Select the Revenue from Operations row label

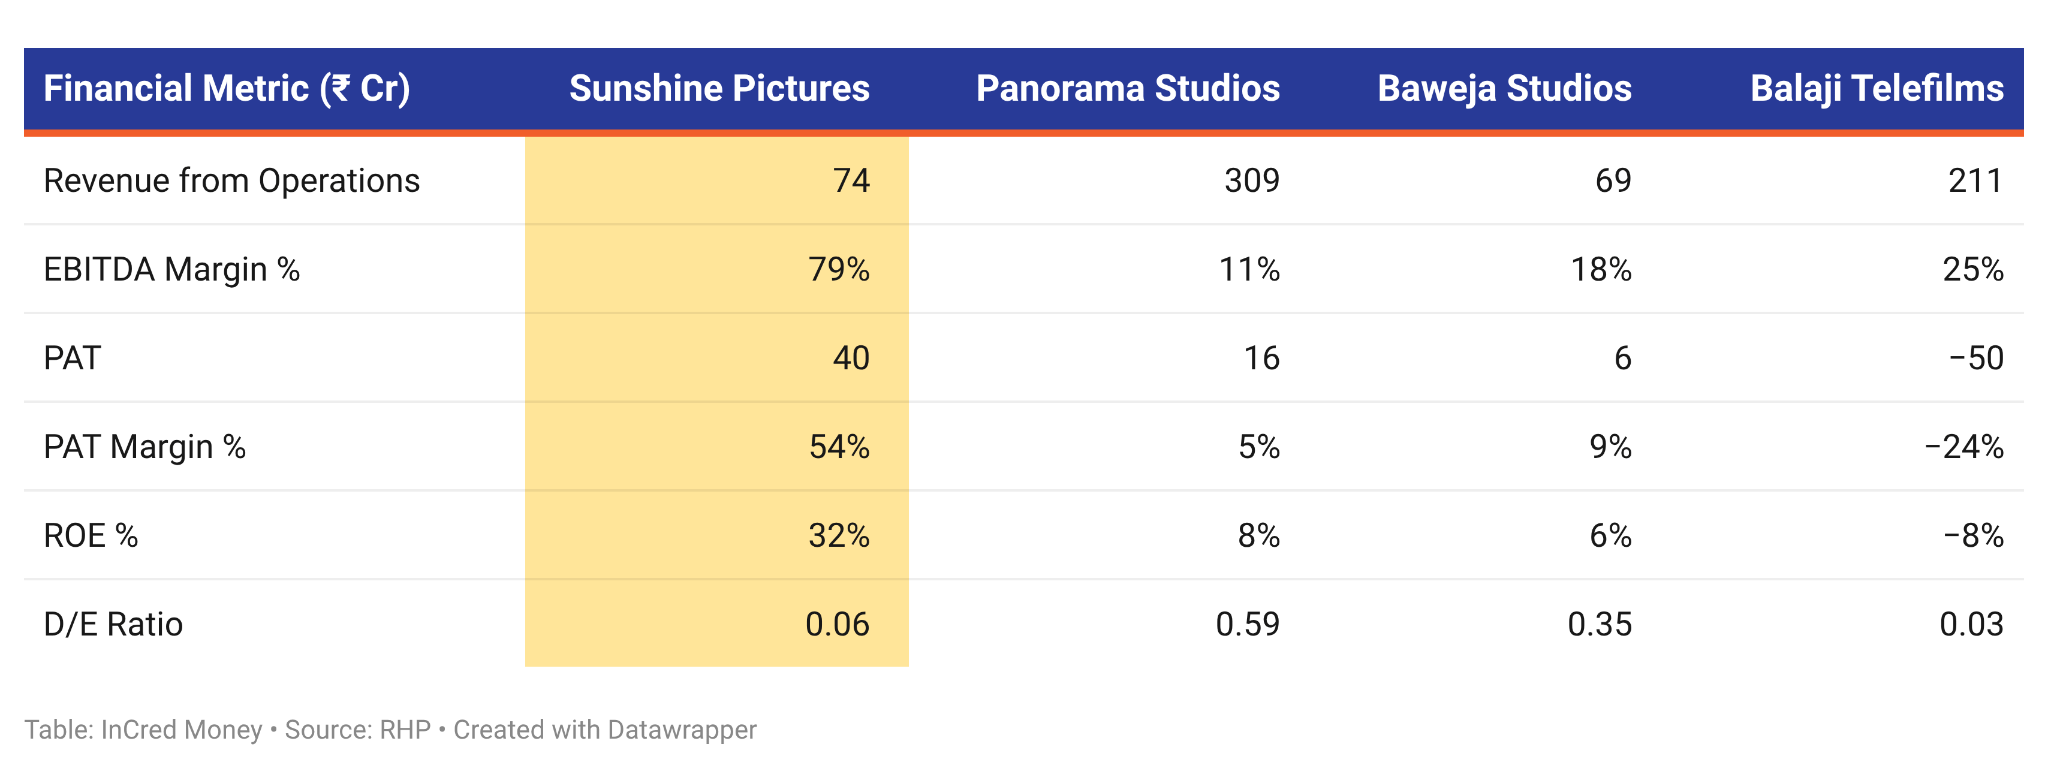click(x=232, y=181)
